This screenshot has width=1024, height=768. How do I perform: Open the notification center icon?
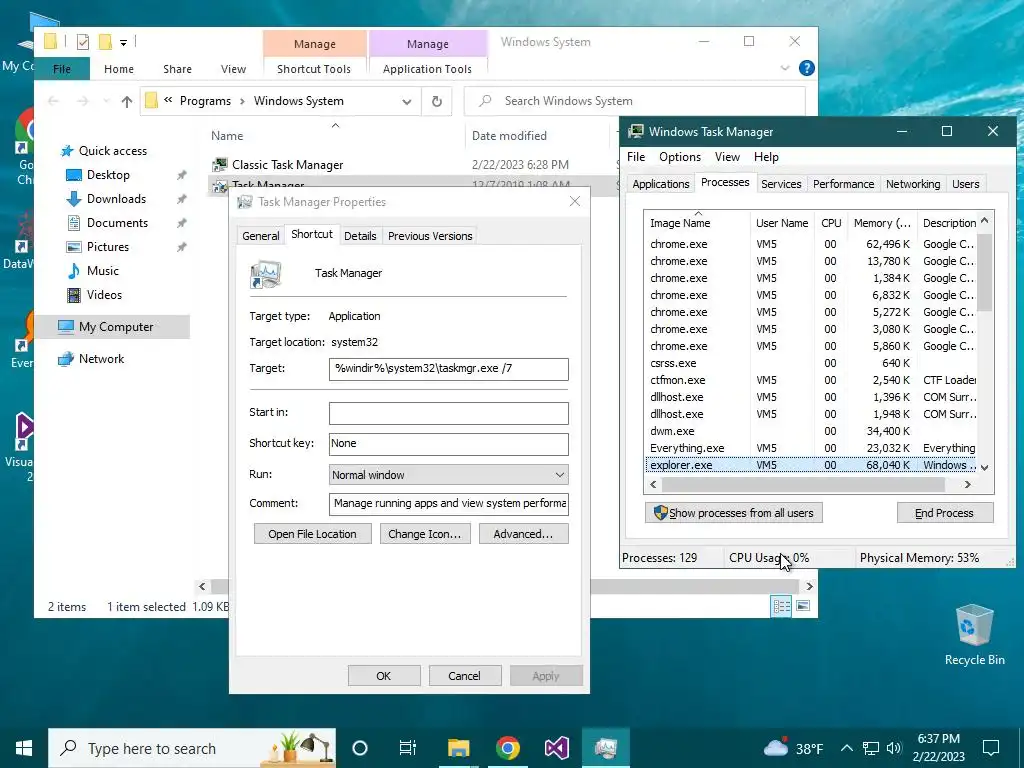991,748
